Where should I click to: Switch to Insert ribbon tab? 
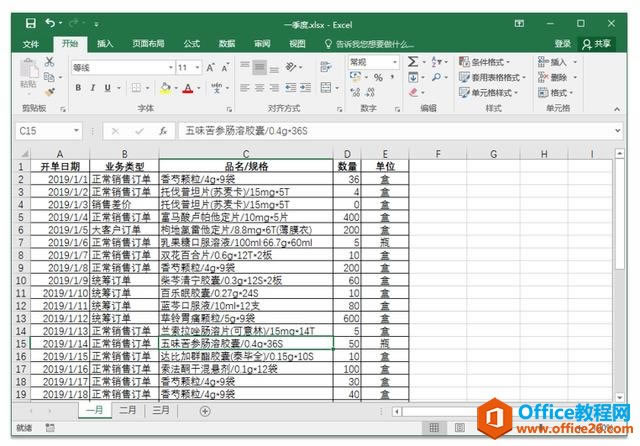pos(105,43)
